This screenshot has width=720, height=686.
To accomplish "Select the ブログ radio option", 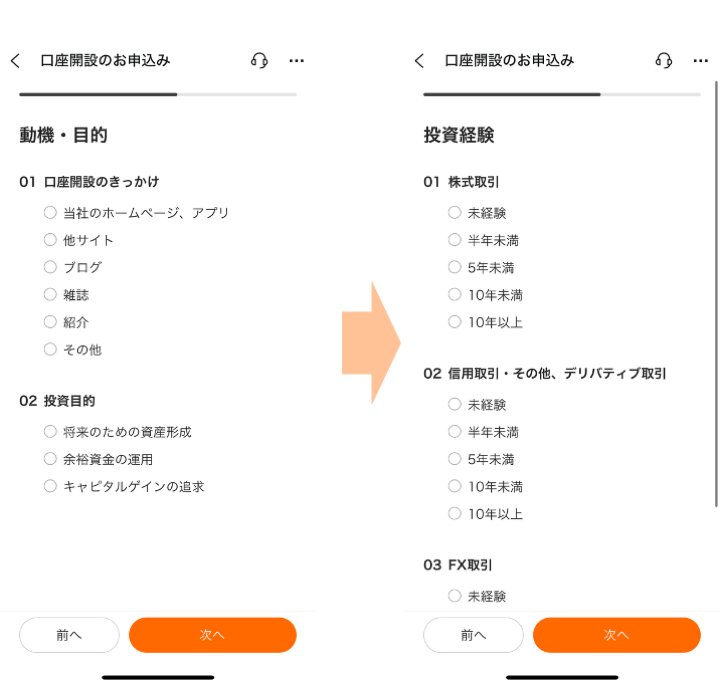I will click(50, 268).
